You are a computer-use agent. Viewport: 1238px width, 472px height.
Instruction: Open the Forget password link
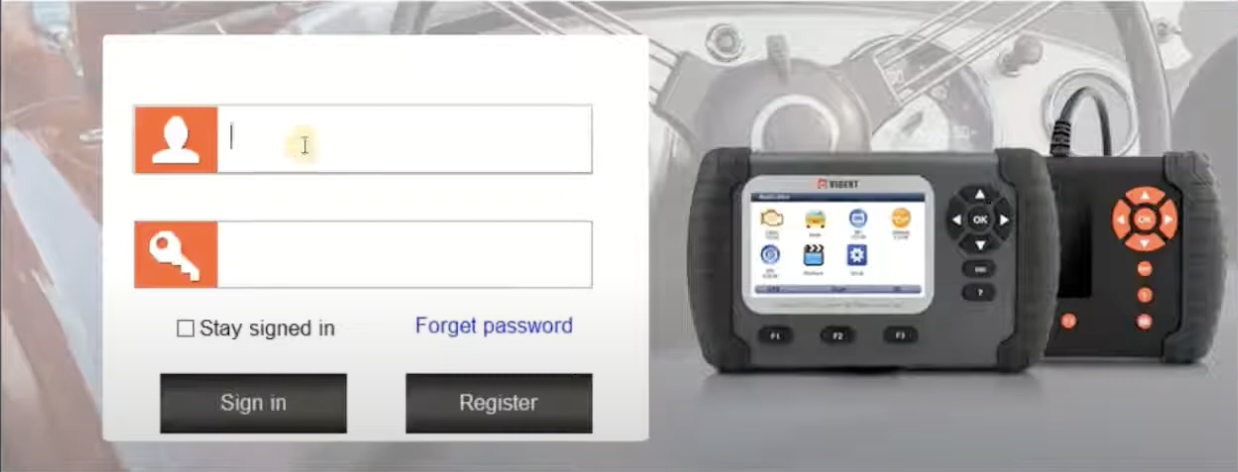point(494,326)
